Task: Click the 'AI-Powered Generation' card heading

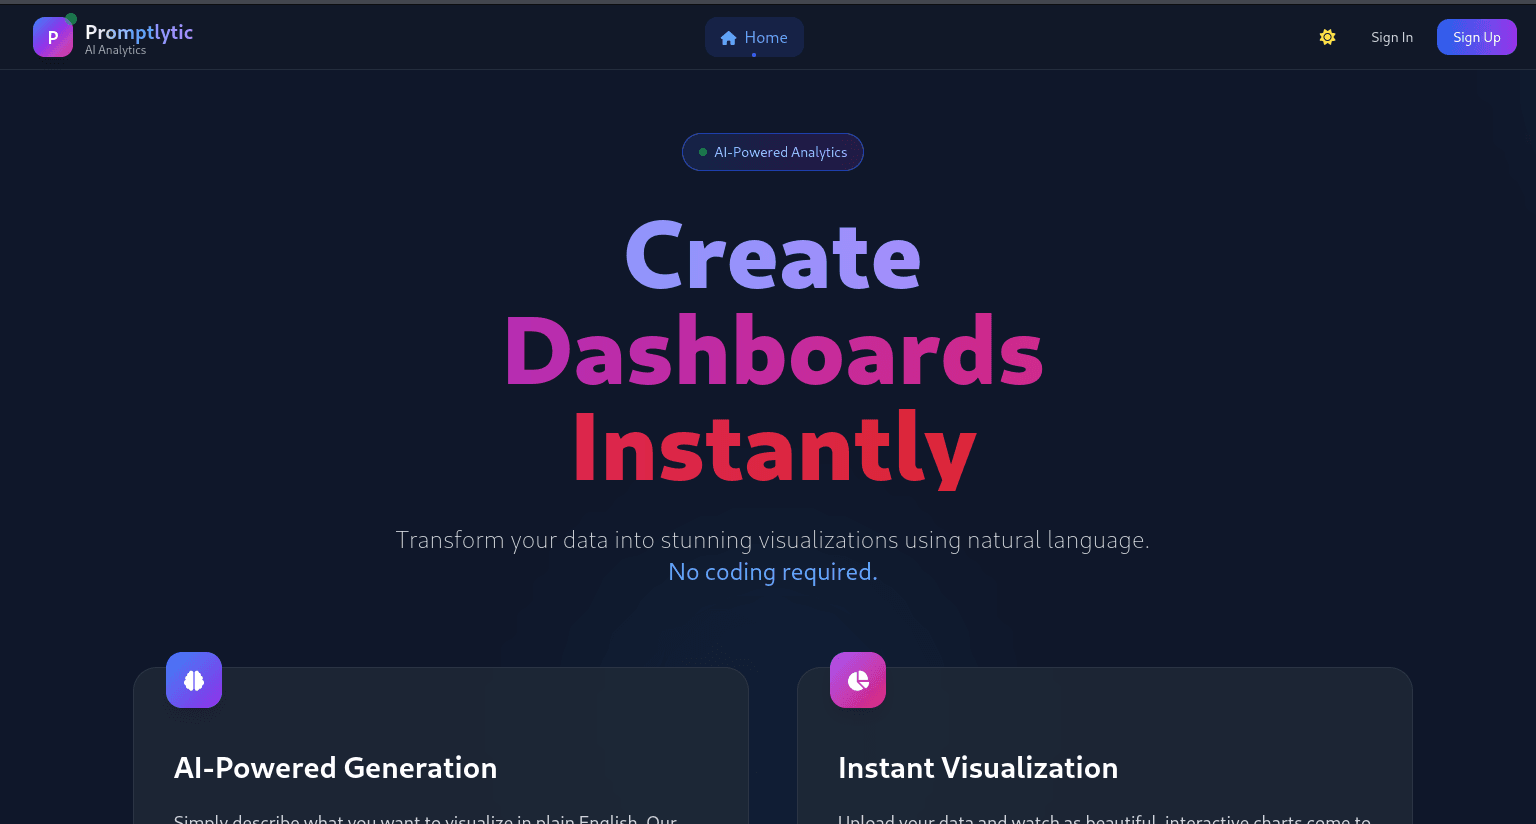Action: point(335,768)
